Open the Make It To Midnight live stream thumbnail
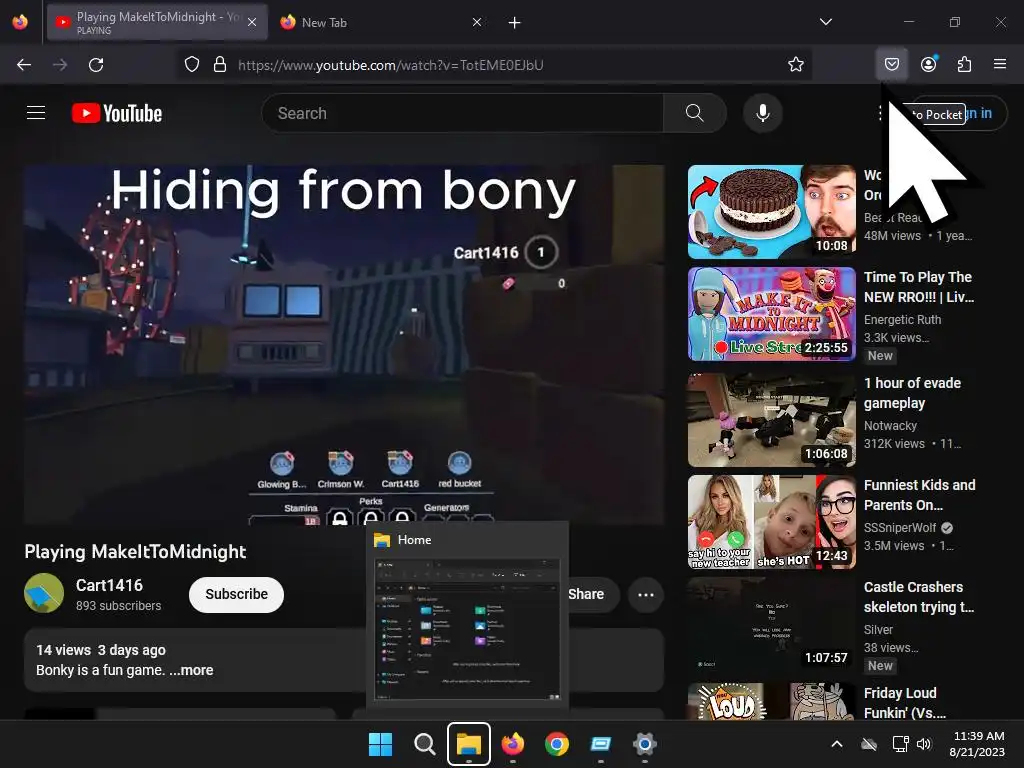The height and width of the screenshot is (768, 1024). click(771, 314)
